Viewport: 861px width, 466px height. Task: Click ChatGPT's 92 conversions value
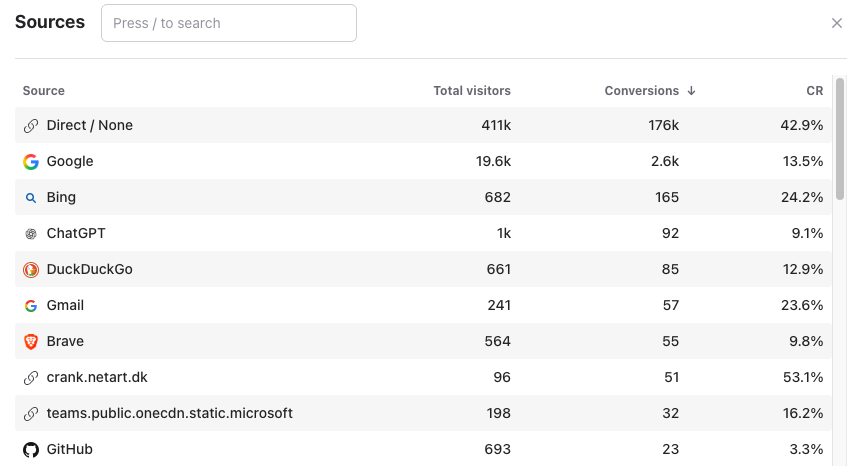(670, 233)
